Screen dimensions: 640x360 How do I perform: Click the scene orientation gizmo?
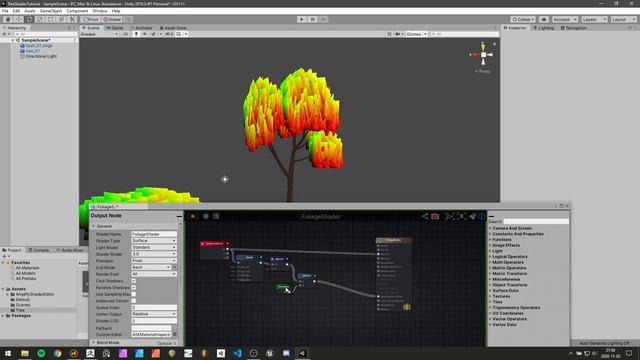(x=483, y=54)
